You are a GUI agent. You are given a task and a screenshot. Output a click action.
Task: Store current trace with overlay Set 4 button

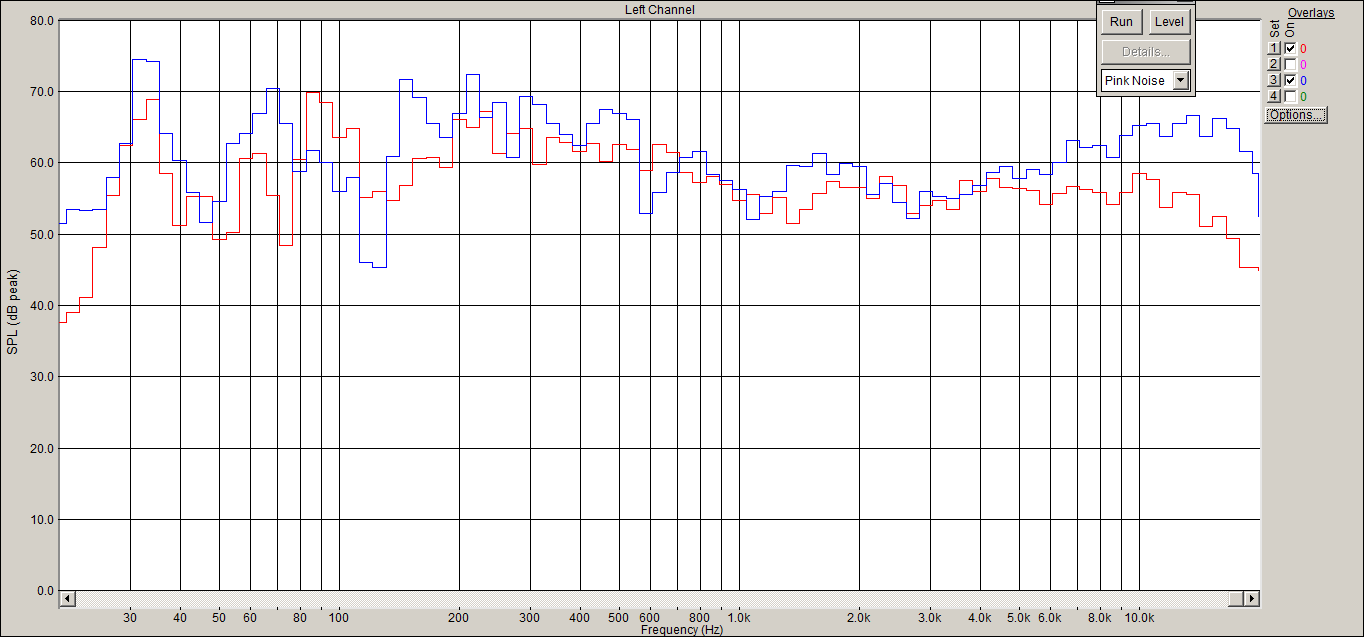(x=1273, y=96)
